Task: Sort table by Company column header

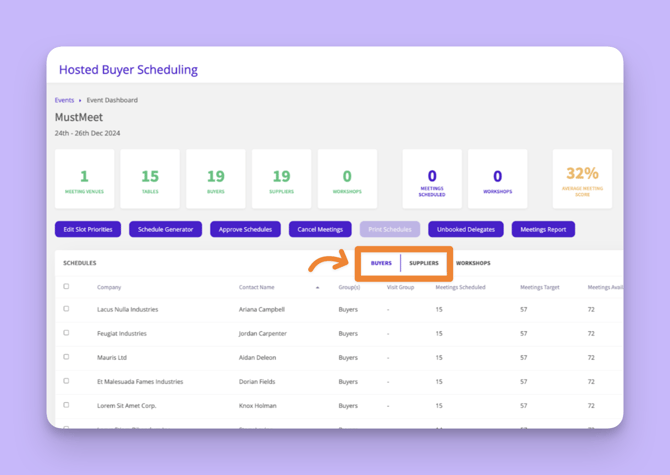Action: 109,287
